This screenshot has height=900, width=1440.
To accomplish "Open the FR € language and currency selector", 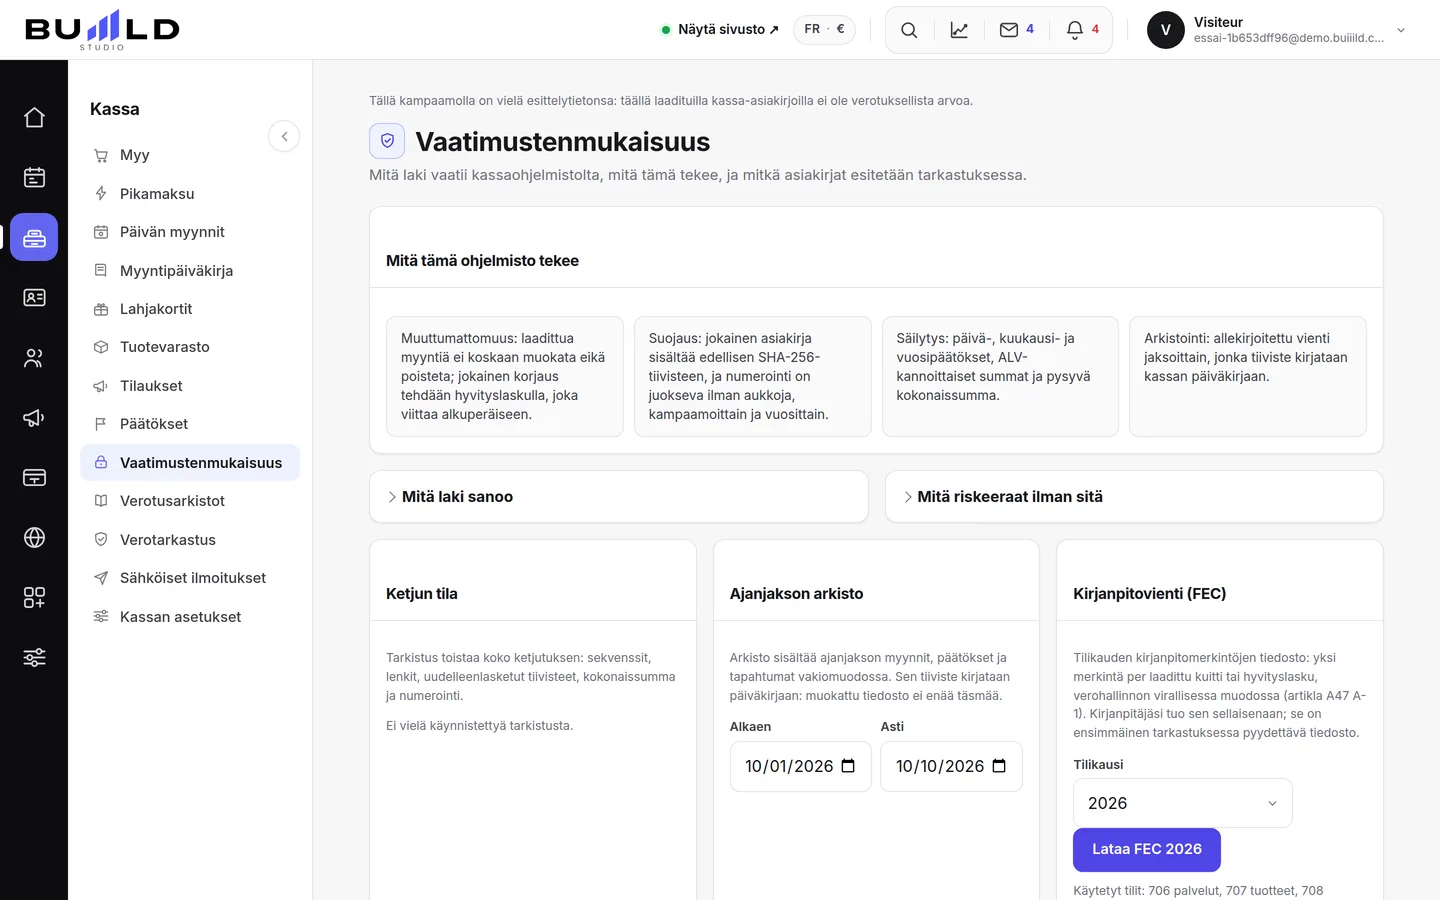I will point(824,29).
